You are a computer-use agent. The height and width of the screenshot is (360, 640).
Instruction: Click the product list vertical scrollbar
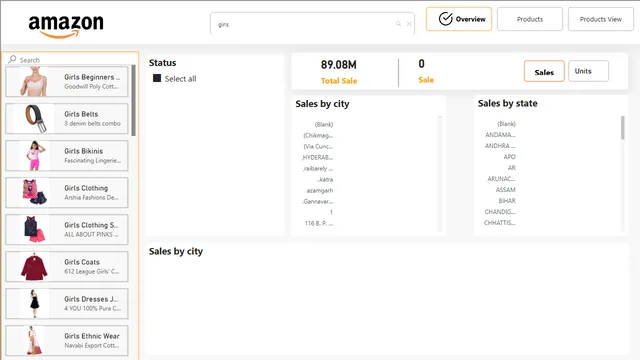(x=133, y=100)
